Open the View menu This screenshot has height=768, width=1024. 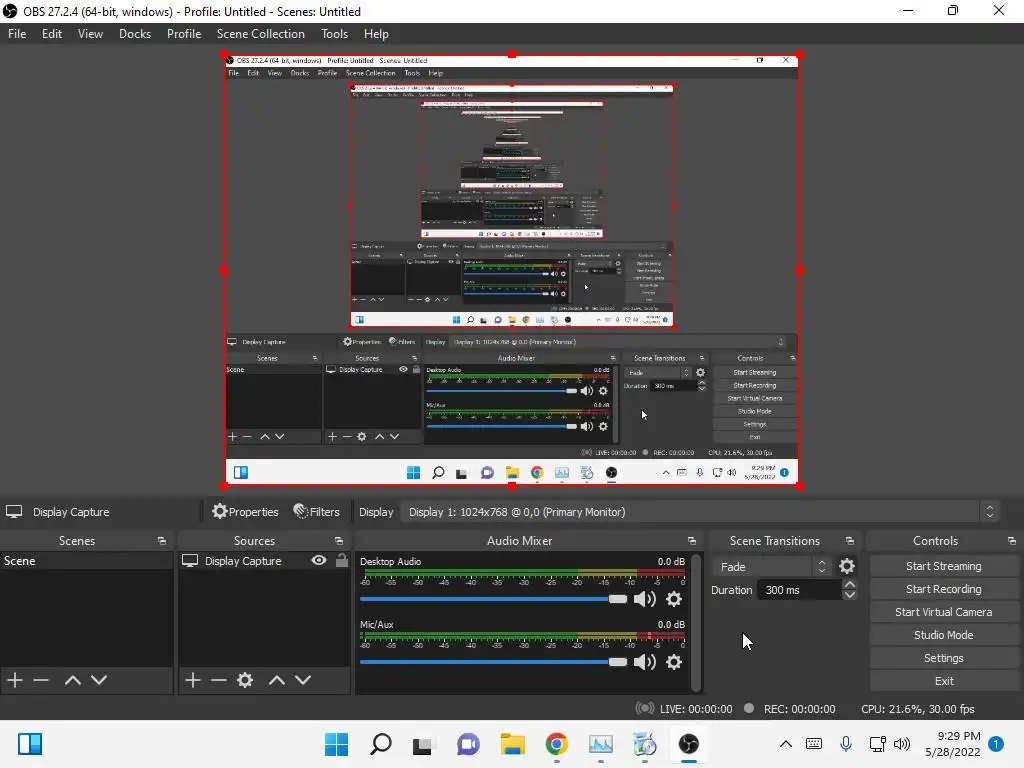90,34
